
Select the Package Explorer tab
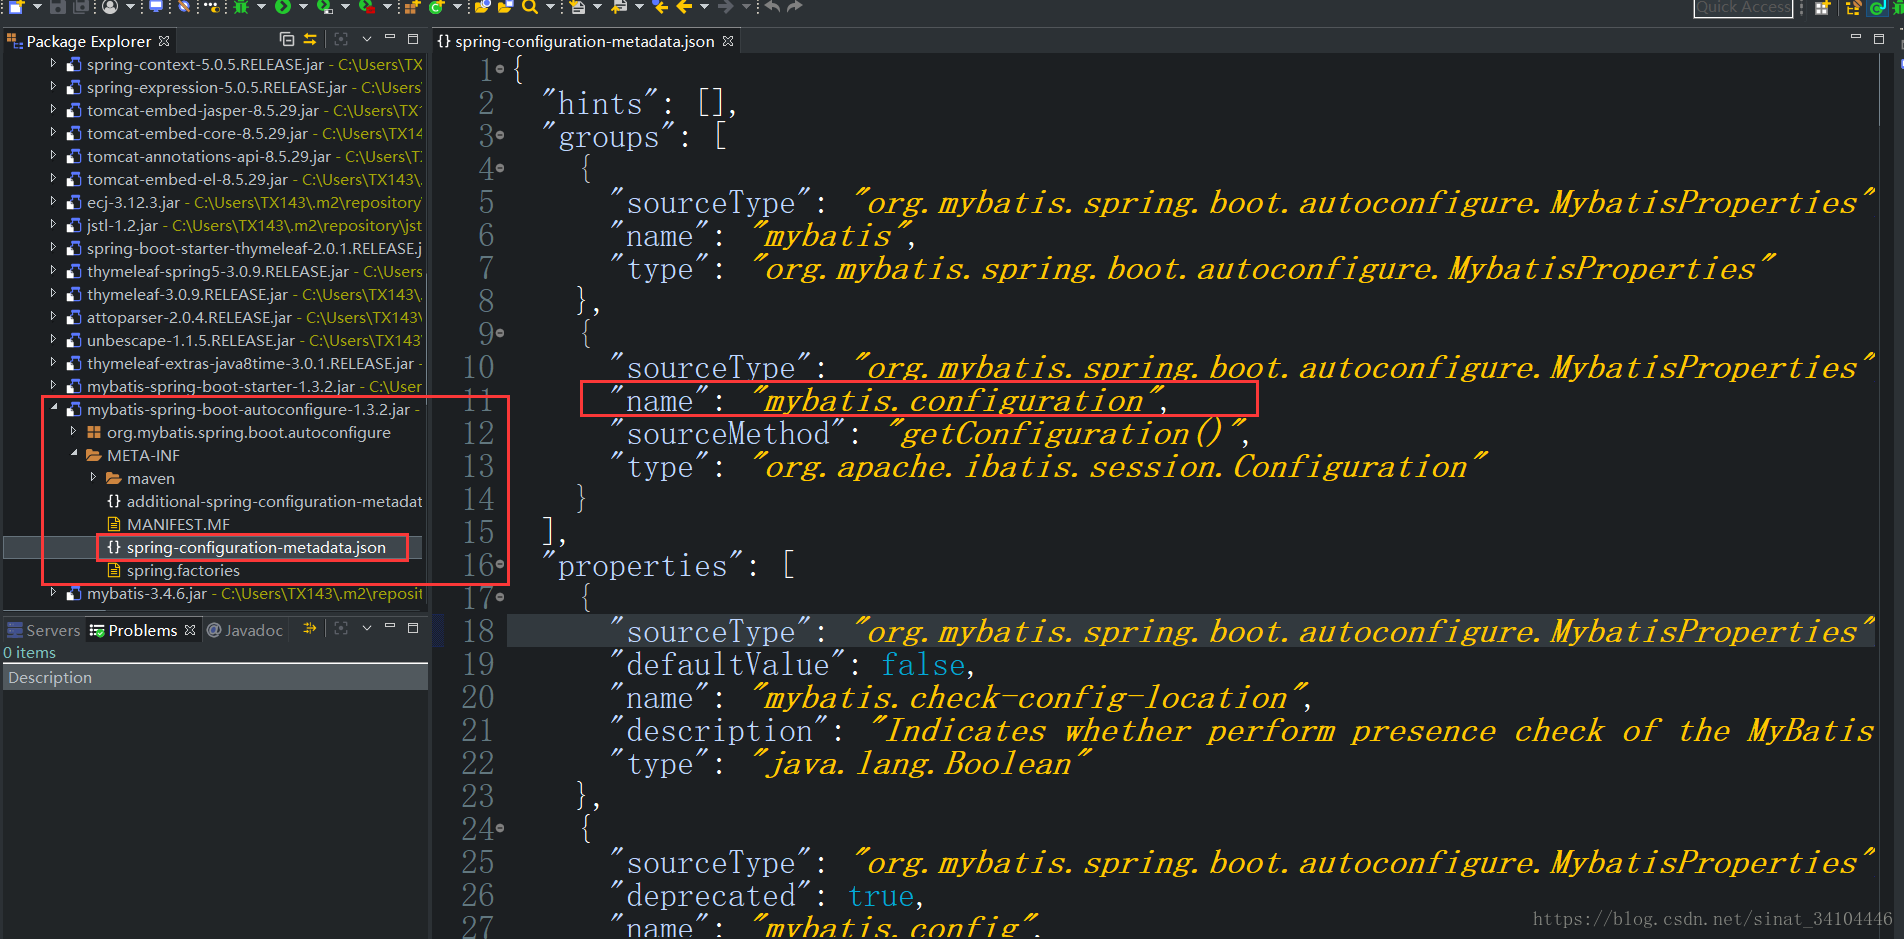pyautogui.click(x=89, y=41)
